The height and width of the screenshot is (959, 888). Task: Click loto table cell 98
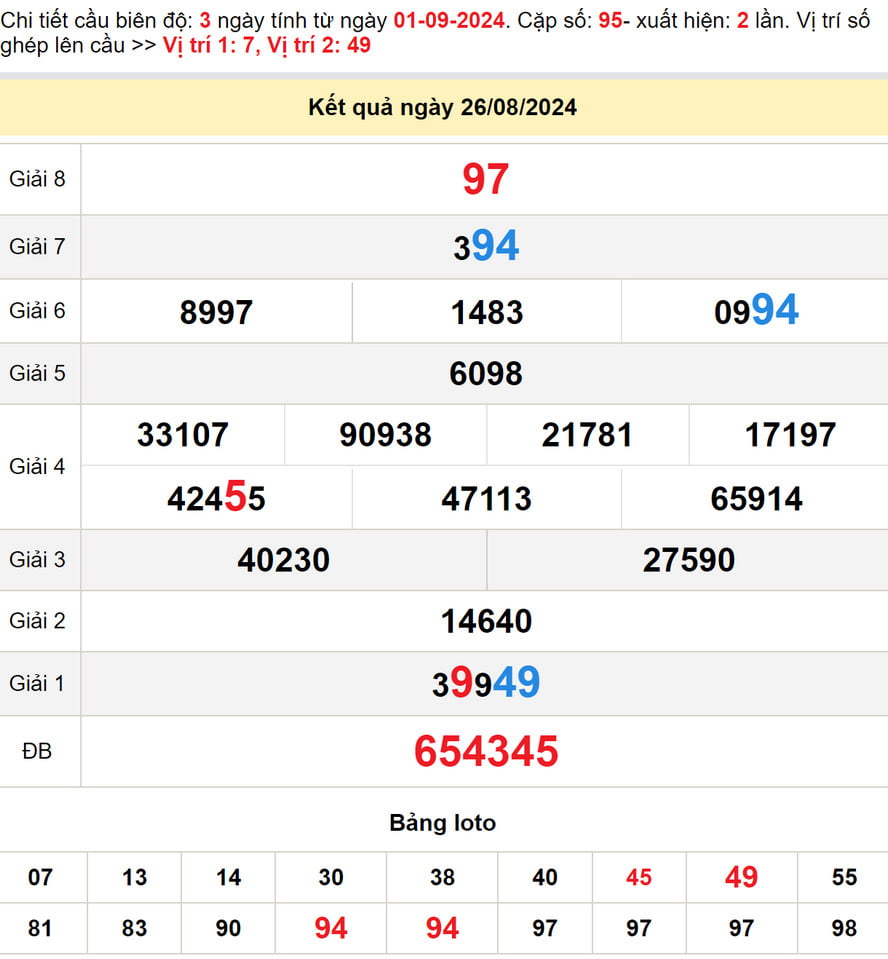[x=845, y=928]
